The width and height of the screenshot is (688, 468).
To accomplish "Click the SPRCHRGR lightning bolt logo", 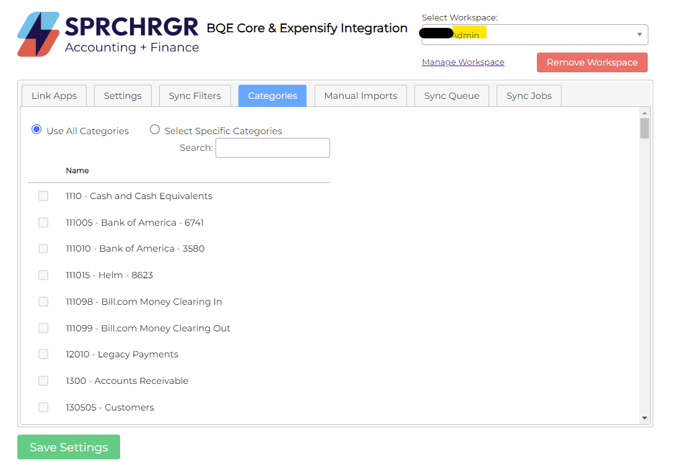I will [x=38, y=34].
